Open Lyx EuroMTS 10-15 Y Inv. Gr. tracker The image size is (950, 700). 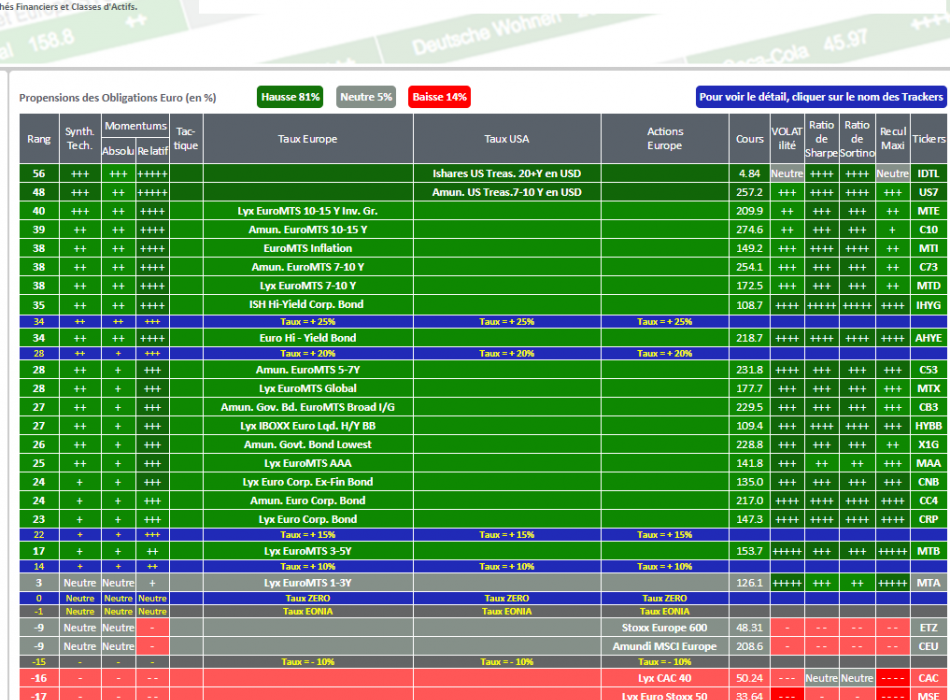tap(307, 211)
